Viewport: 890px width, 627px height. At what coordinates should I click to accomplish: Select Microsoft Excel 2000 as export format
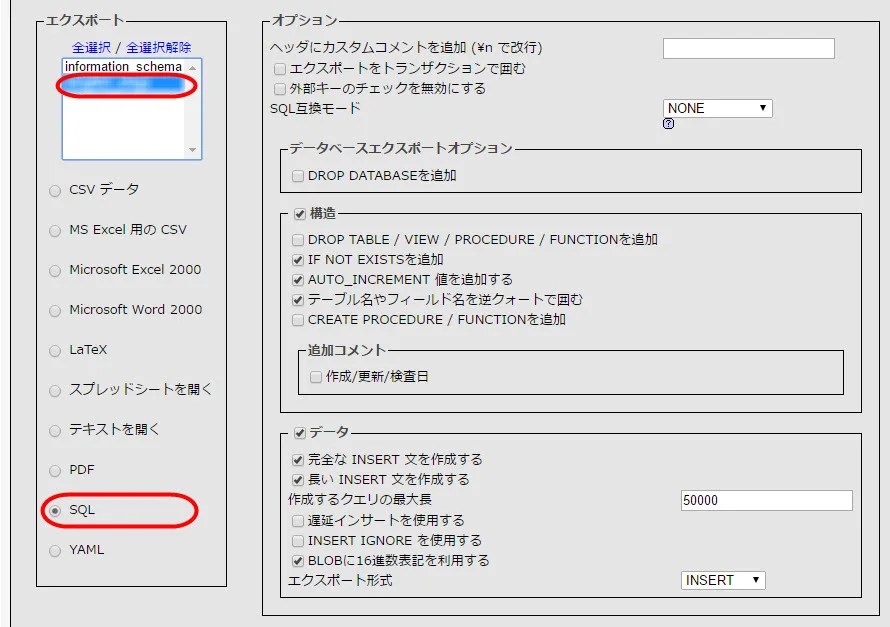[x=54, y=270]
